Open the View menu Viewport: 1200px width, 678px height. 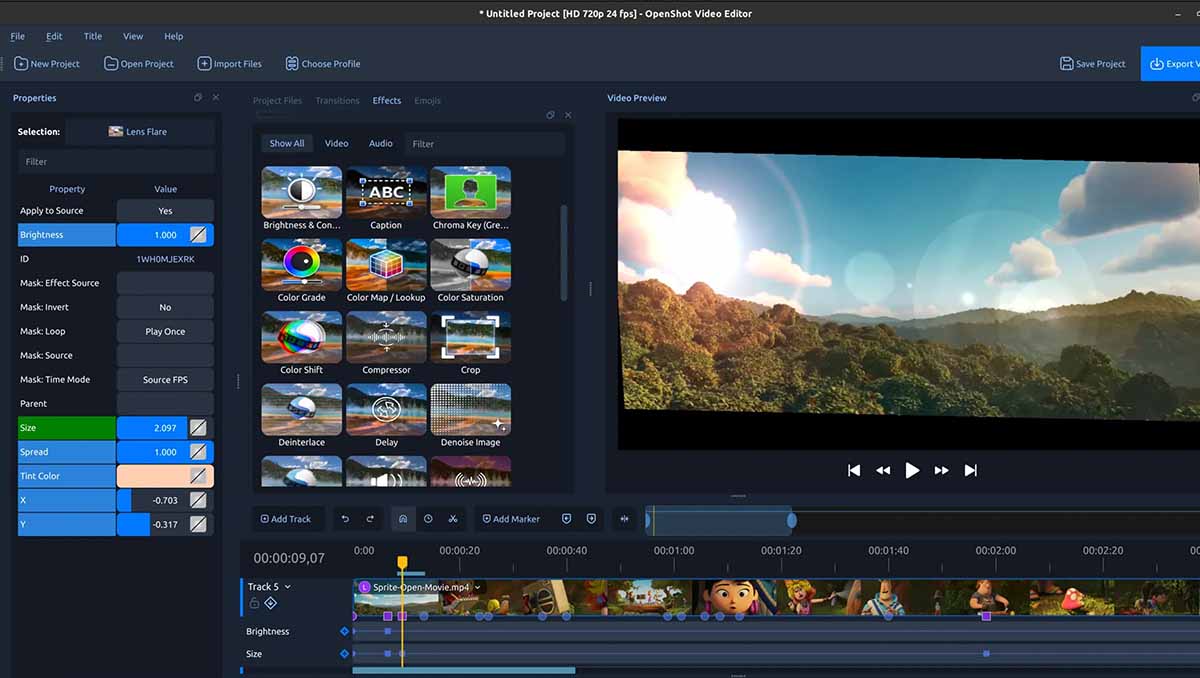click(x=133, y=36)
